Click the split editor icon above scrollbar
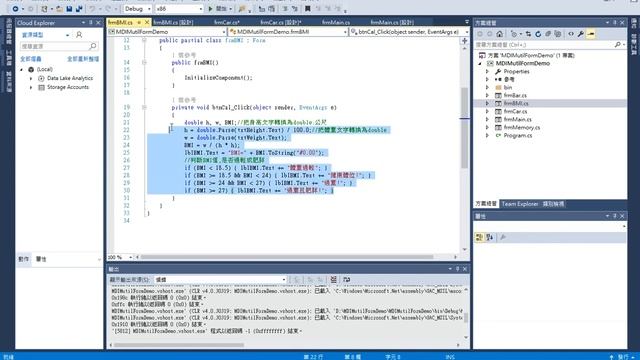The image size is (640, 360). 464,41
